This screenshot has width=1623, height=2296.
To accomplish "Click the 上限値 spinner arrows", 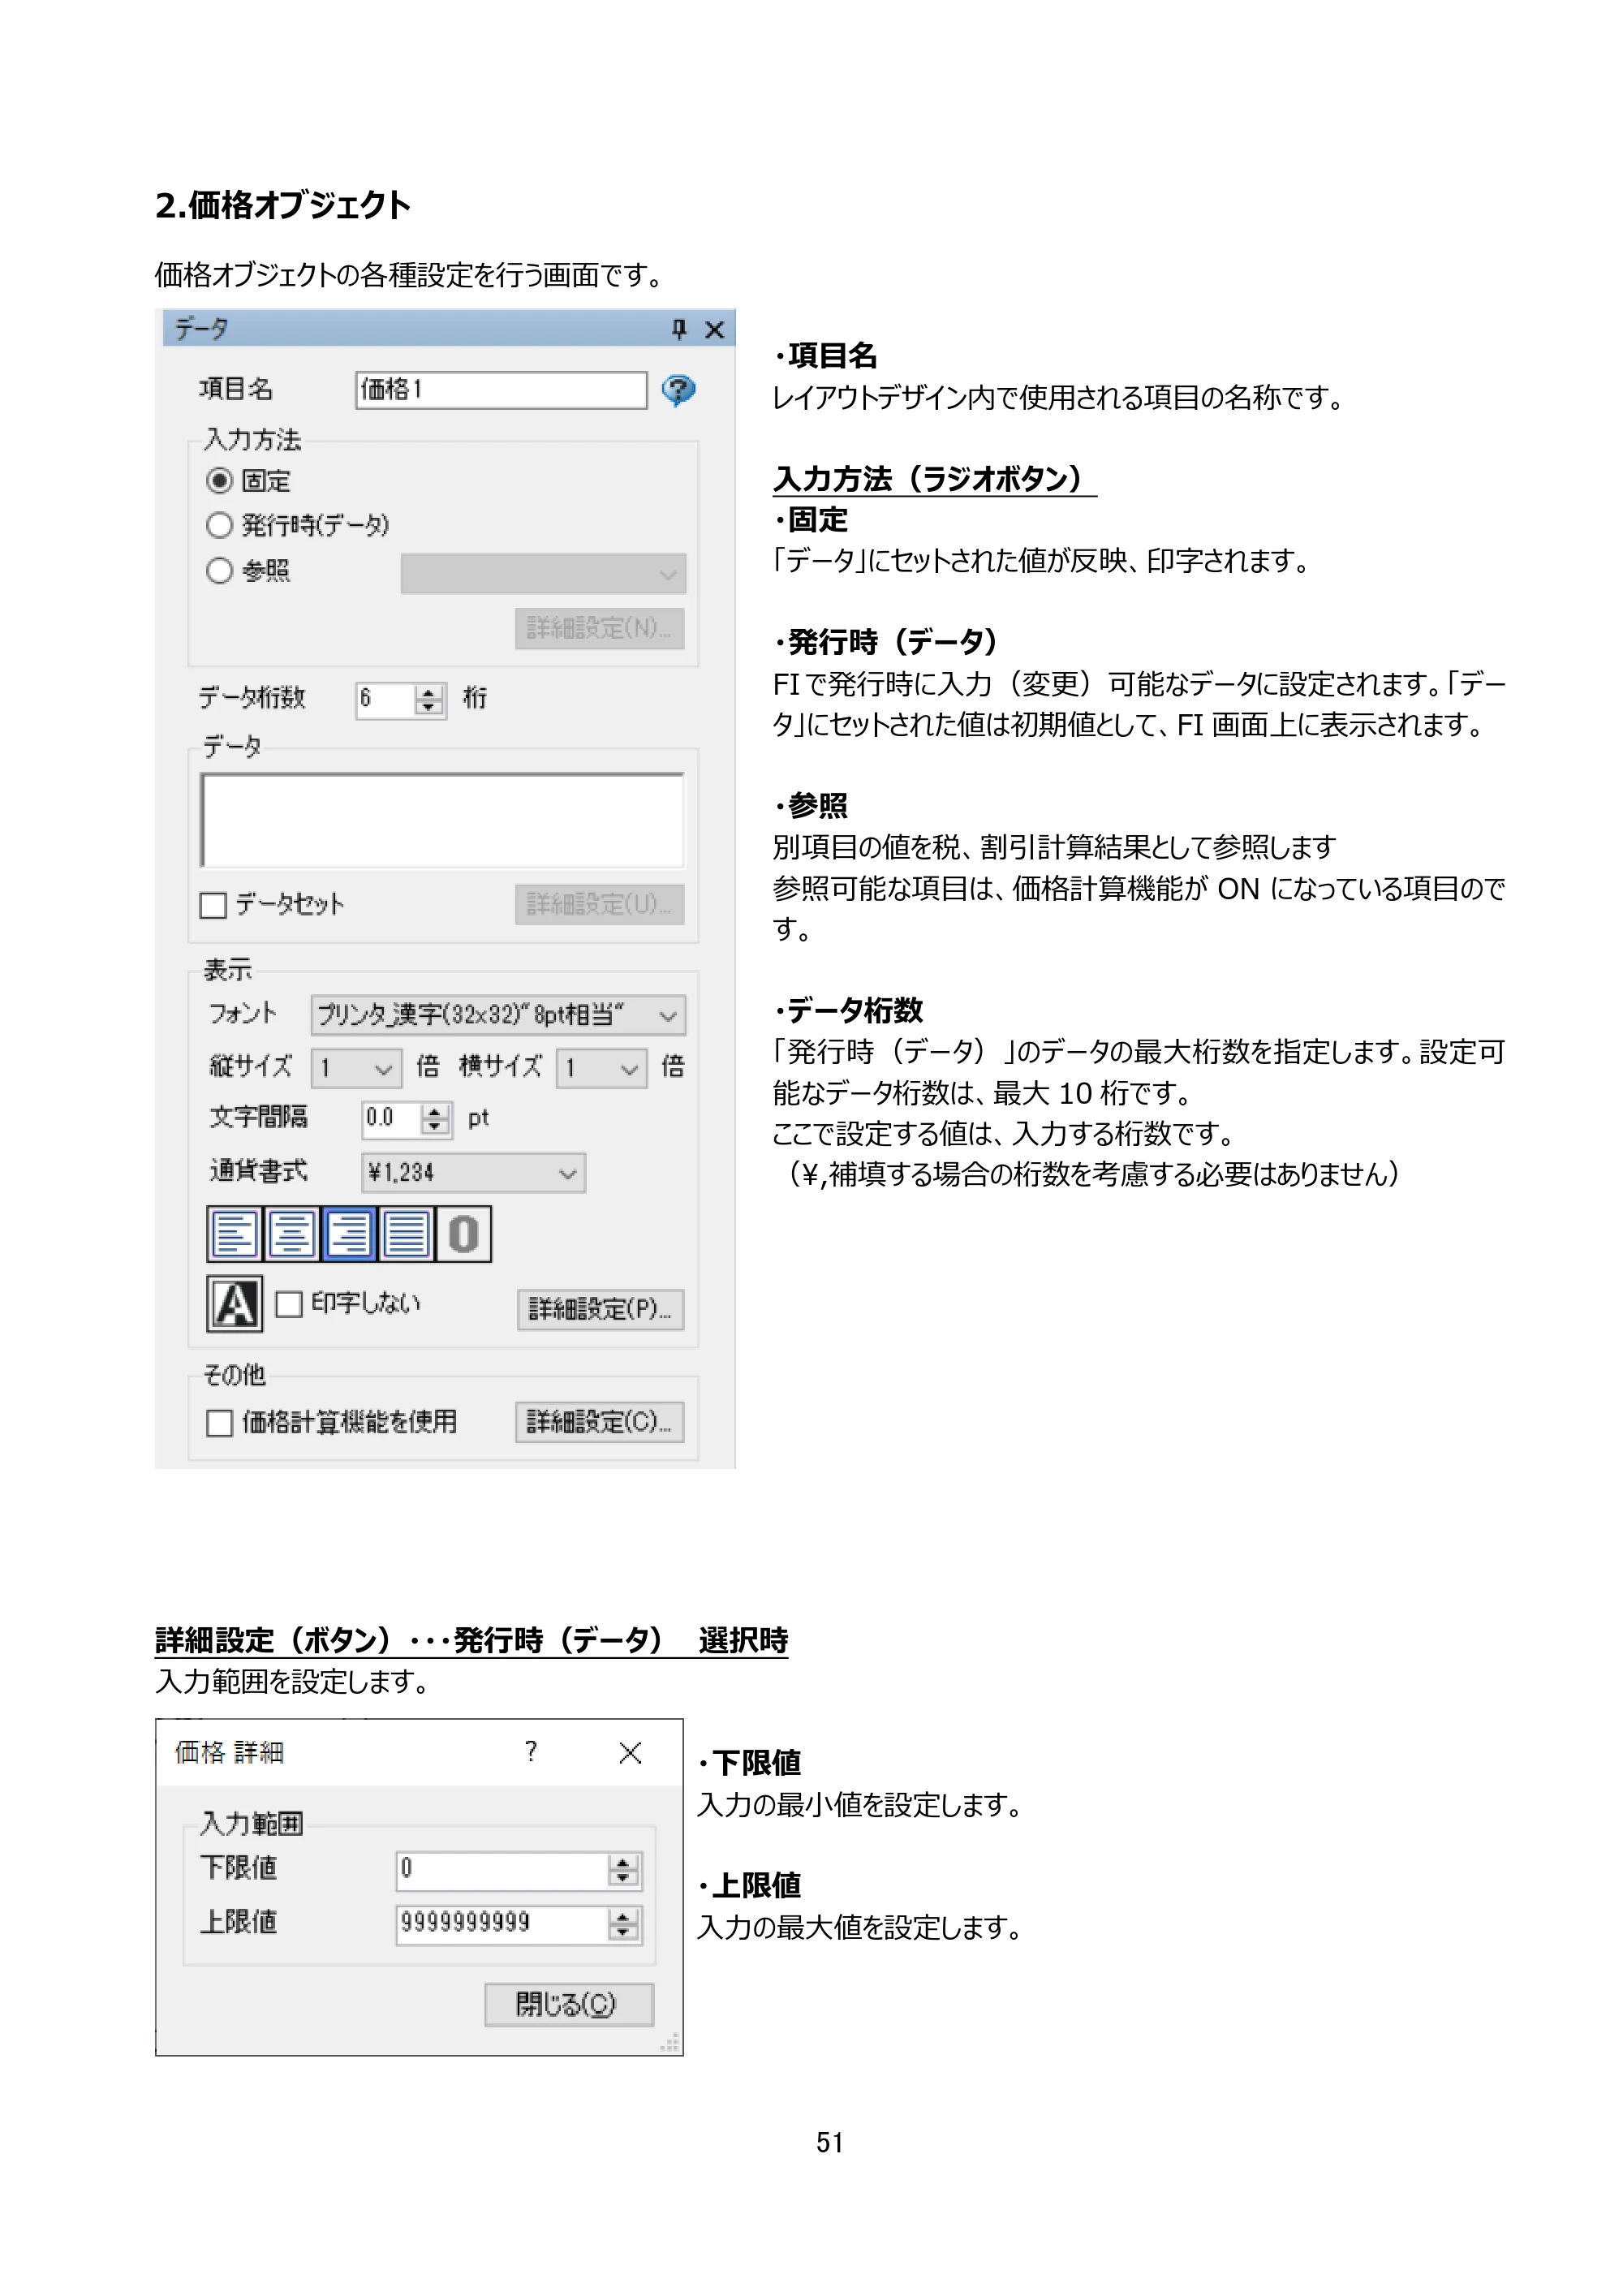I will click(x=623, y=1924).
